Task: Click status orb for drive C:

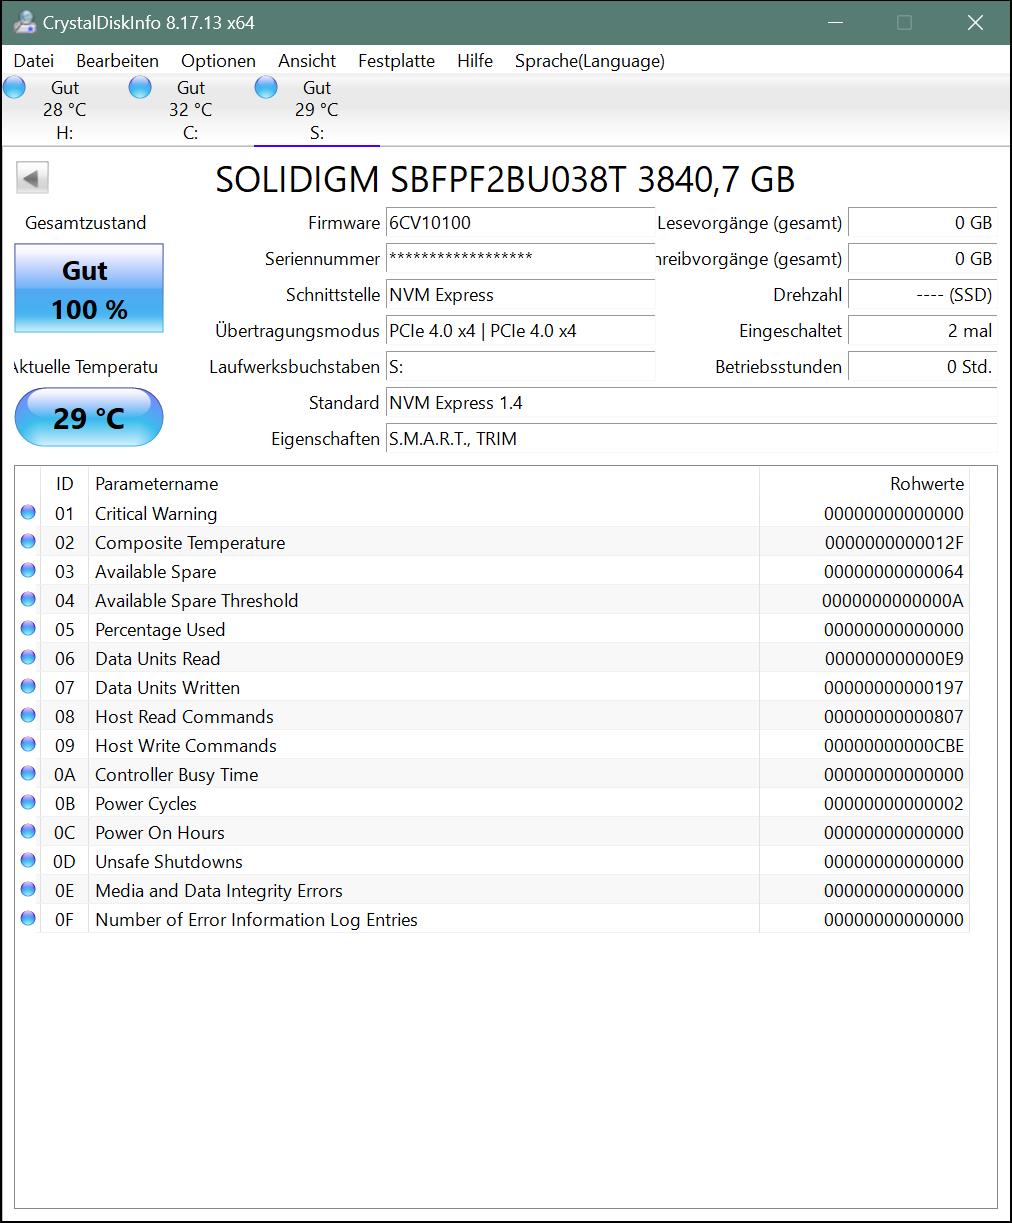Action: [x=140, y=88]
